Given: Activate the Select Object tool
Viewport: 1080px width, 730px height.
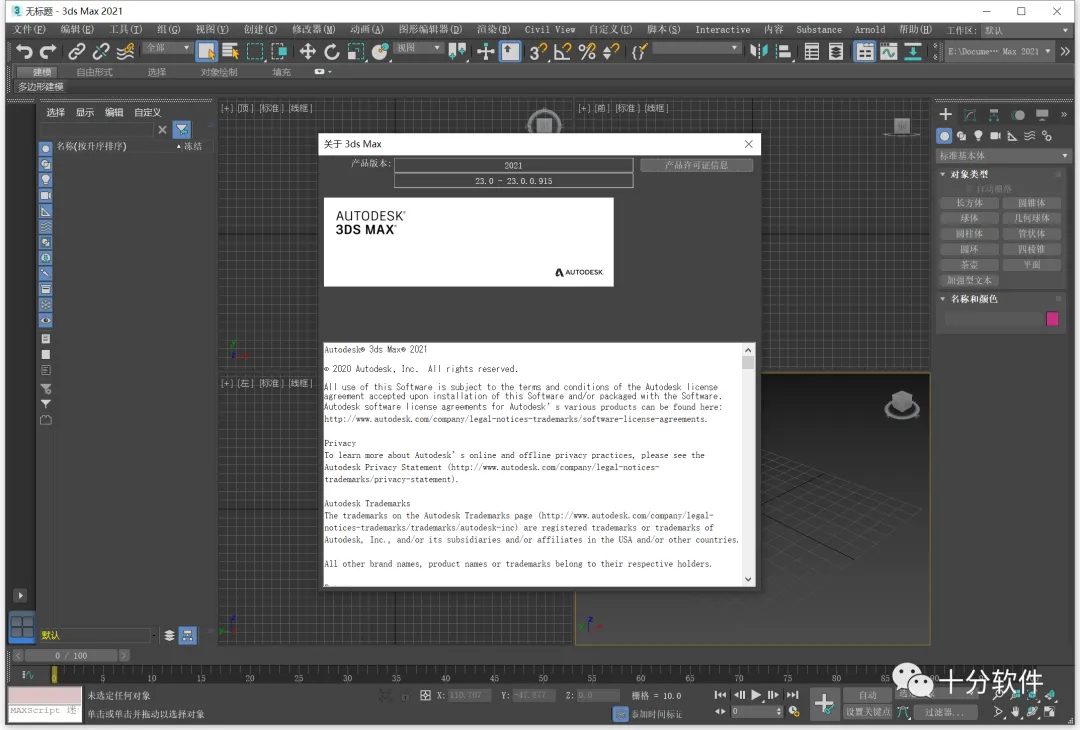Looking at the screenshot, I should click(x=206, y=52).
